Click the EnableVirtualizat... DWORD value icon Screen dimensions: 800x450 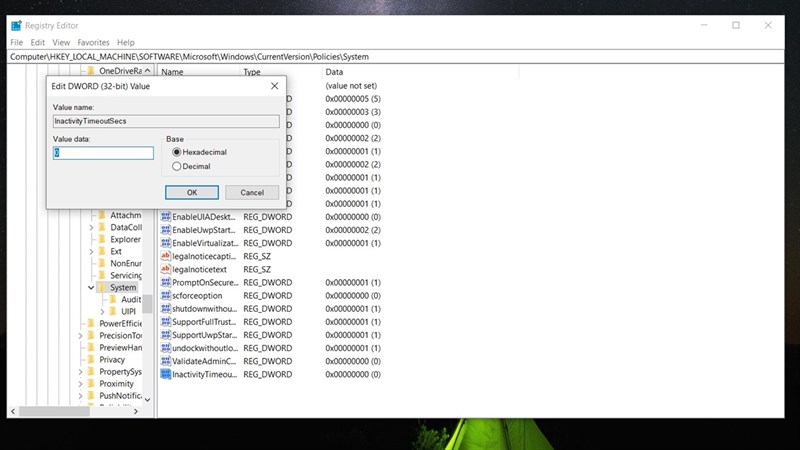[165, 243]
